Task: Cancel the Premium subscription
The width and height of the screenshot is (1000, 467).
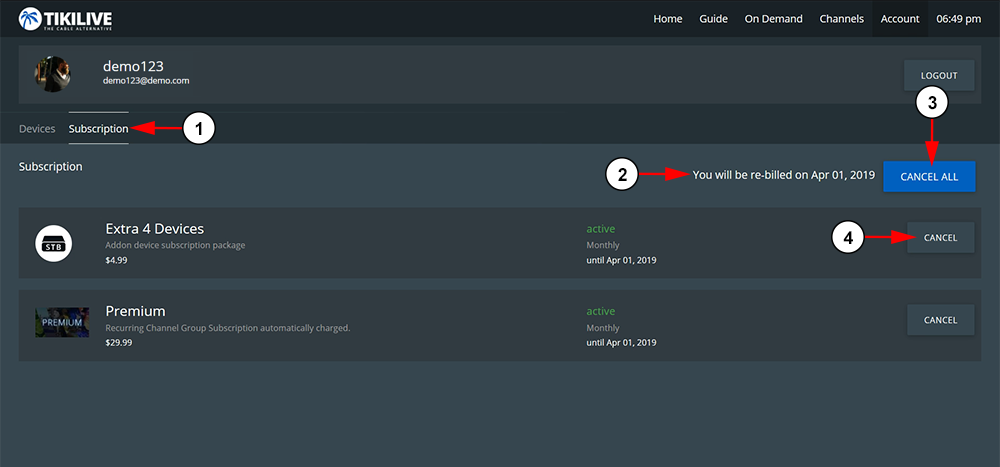Action: point(940,320)
